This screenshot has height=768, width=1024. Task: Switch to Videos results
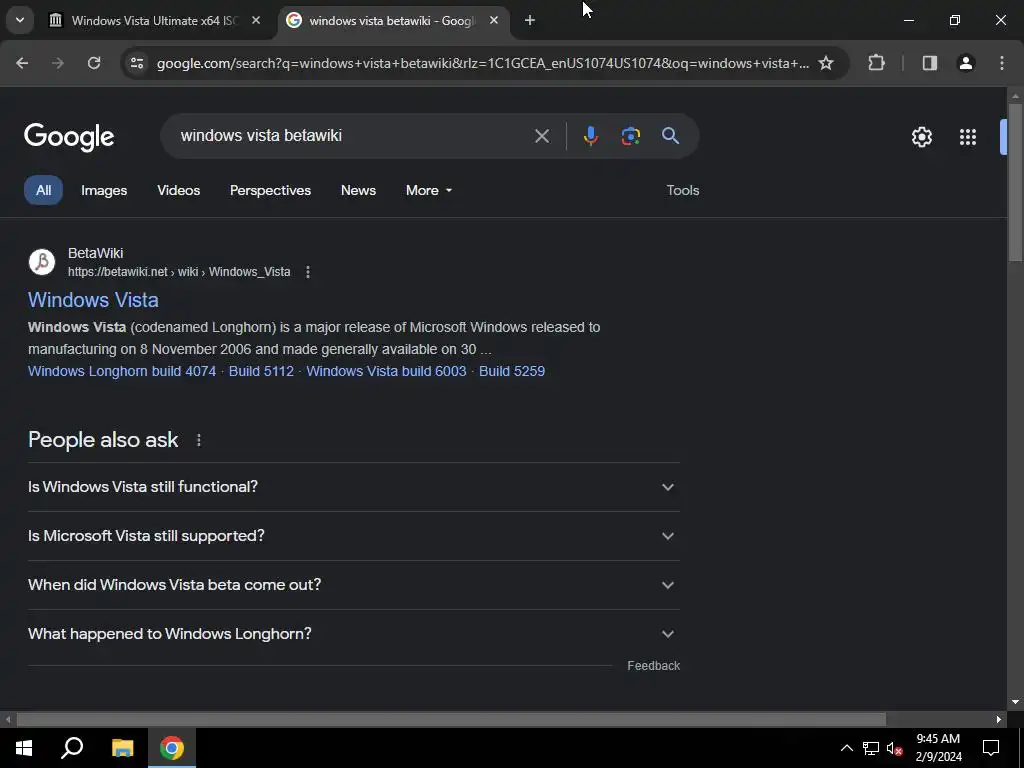(x=178, y=190)
